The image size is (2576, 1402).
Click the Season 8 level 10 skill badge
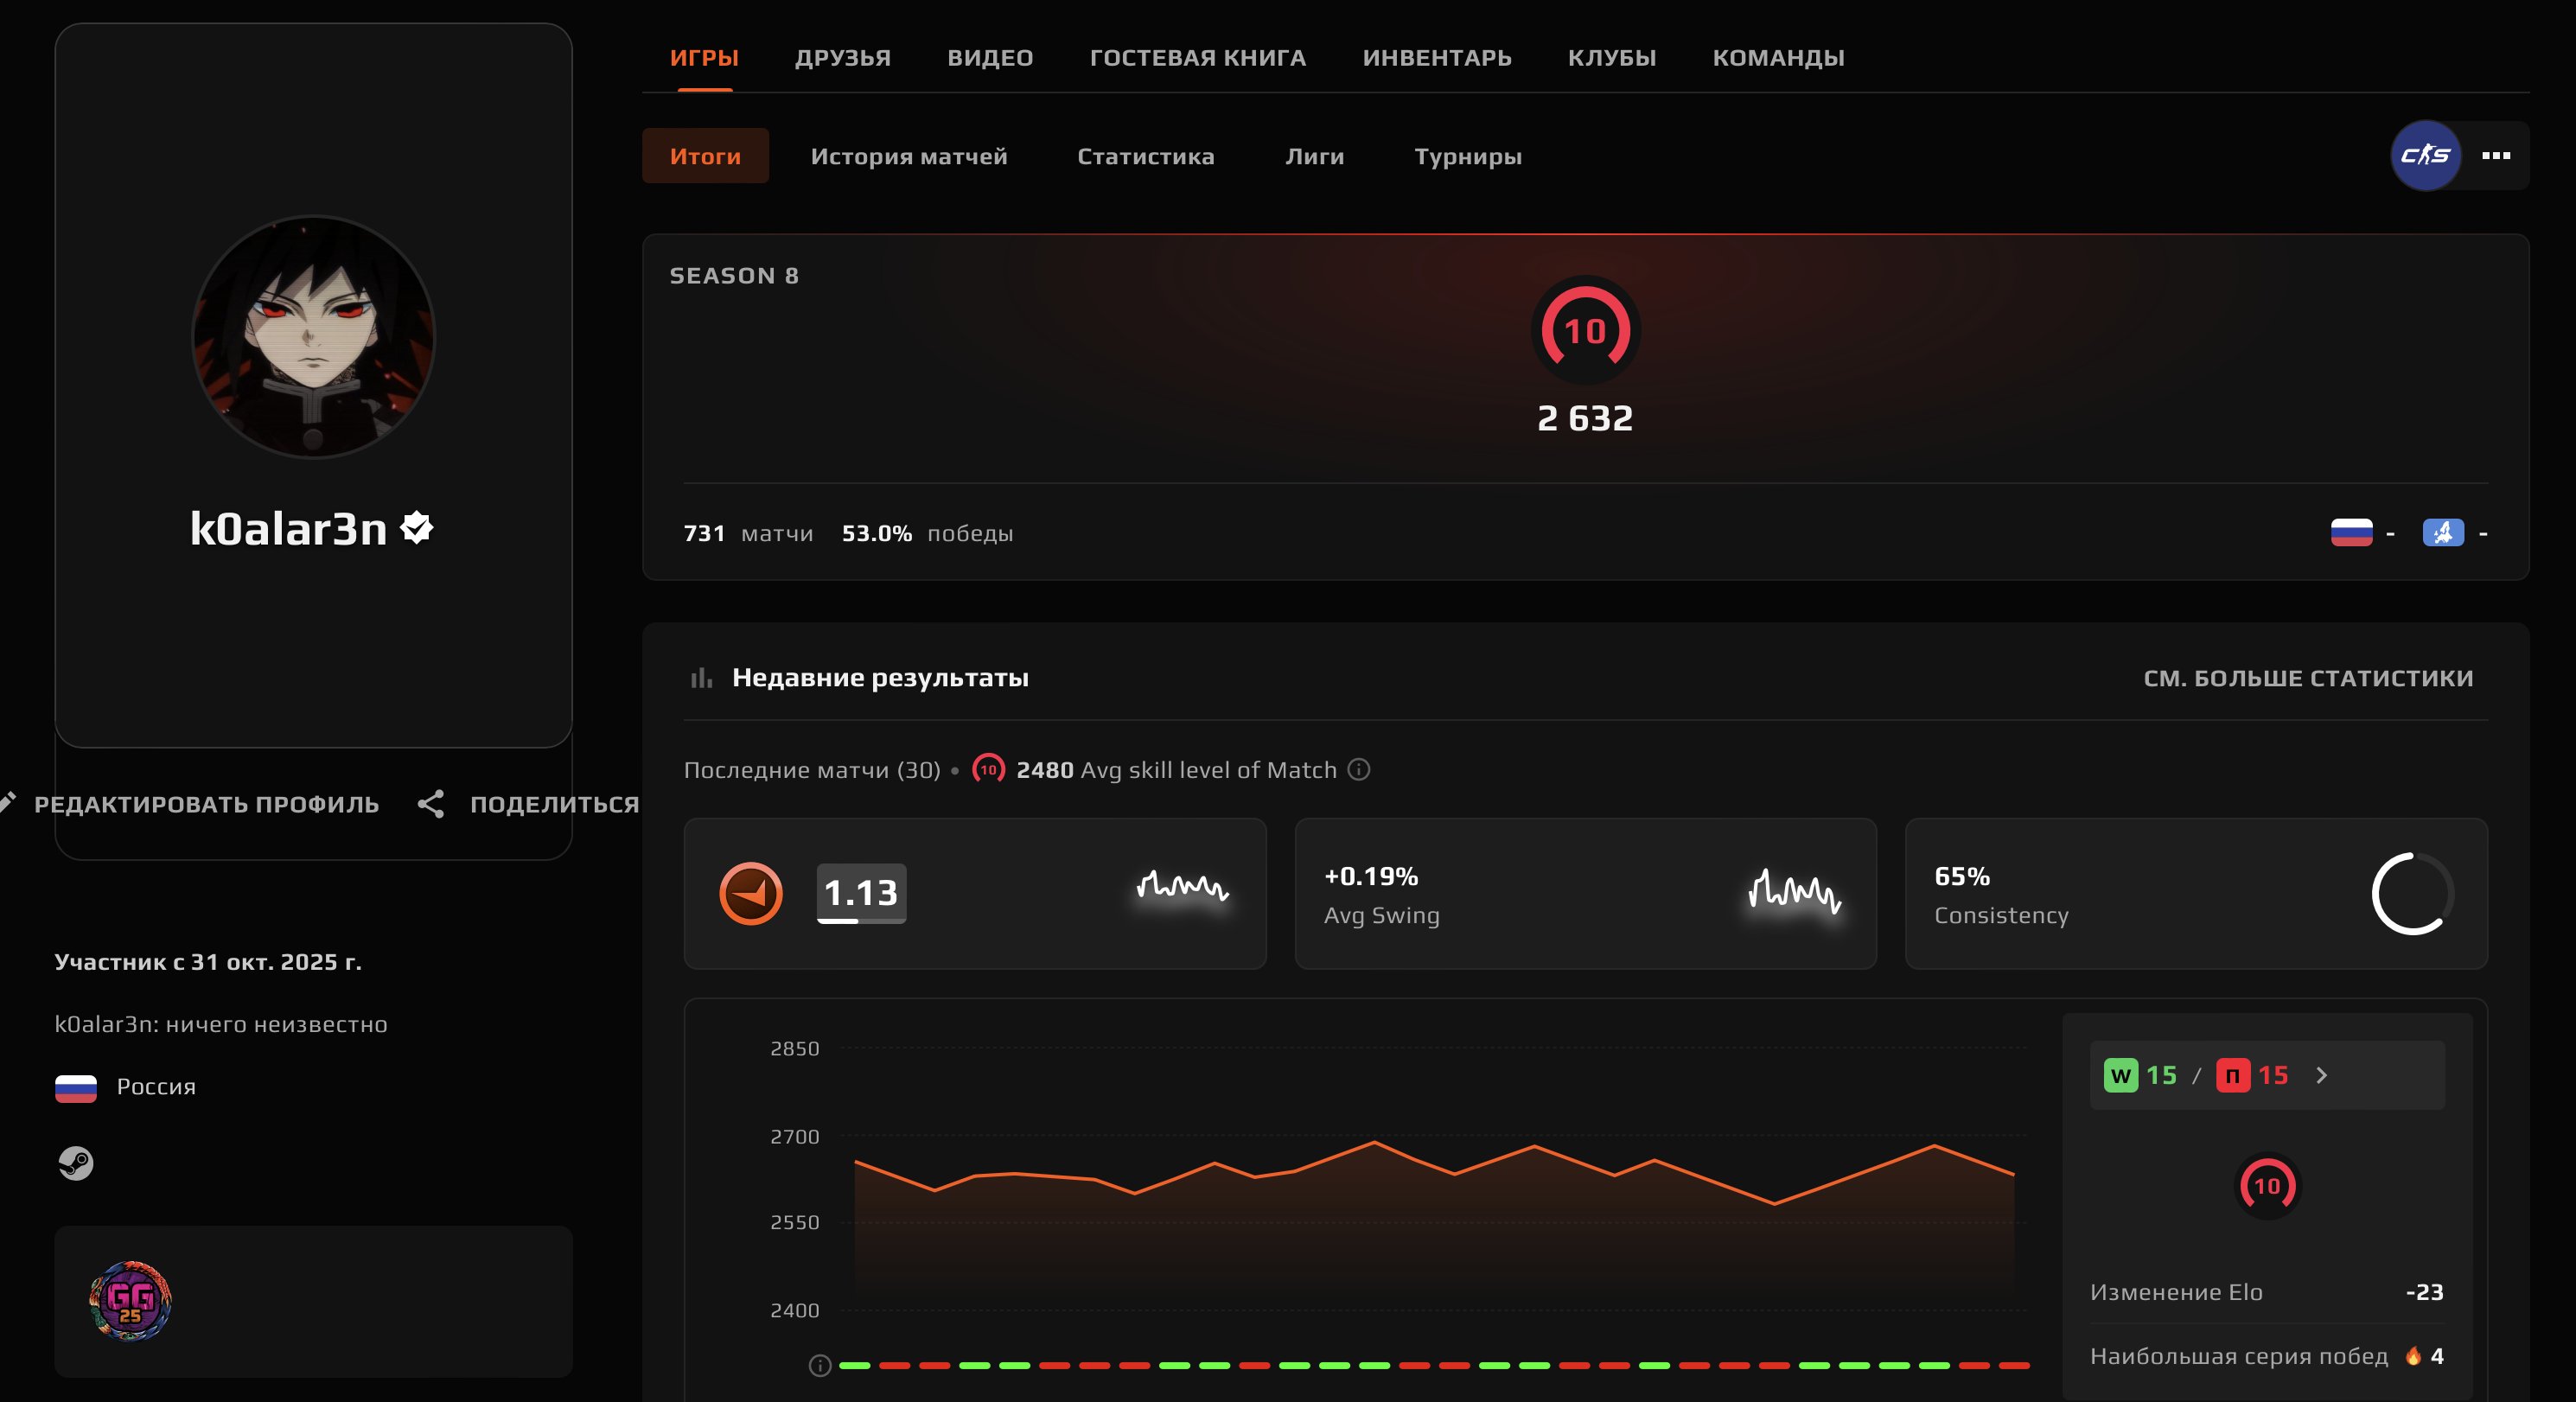[x=1585, y=330]
